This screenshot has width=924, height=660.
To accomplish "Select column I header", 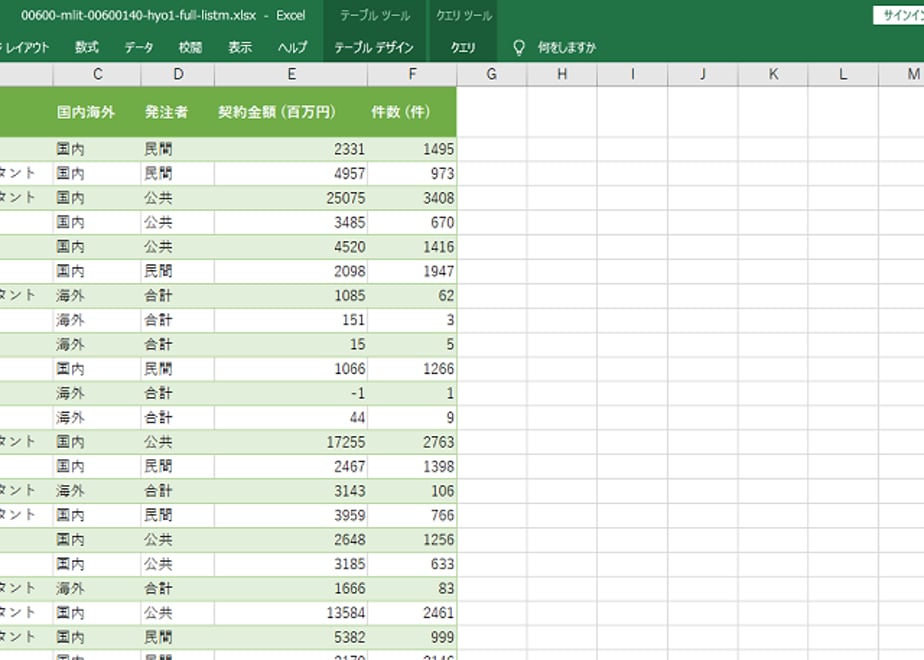I will pyautogui.click(x=632, y=74).
